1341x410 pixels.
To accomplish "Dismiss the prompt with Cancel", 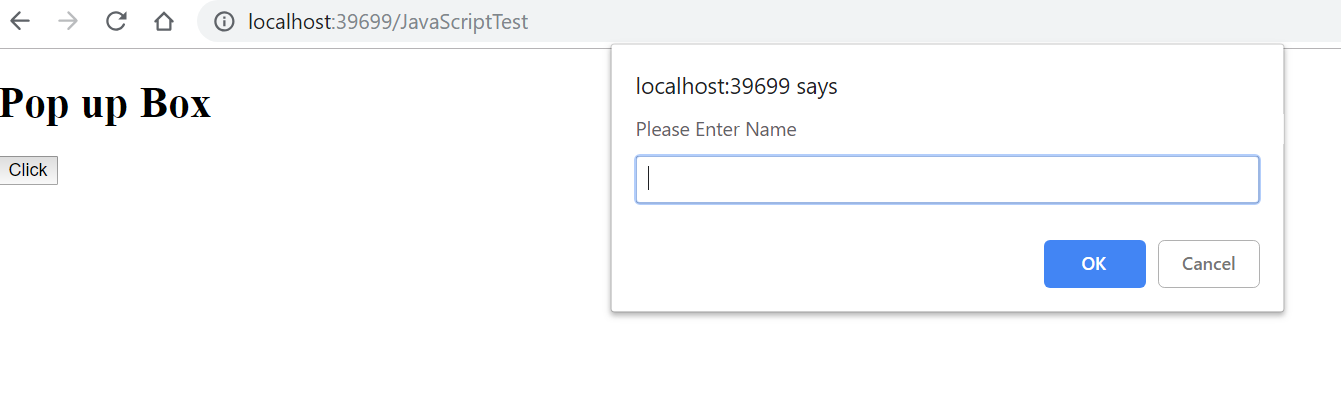I will (x=1208, y=264).
